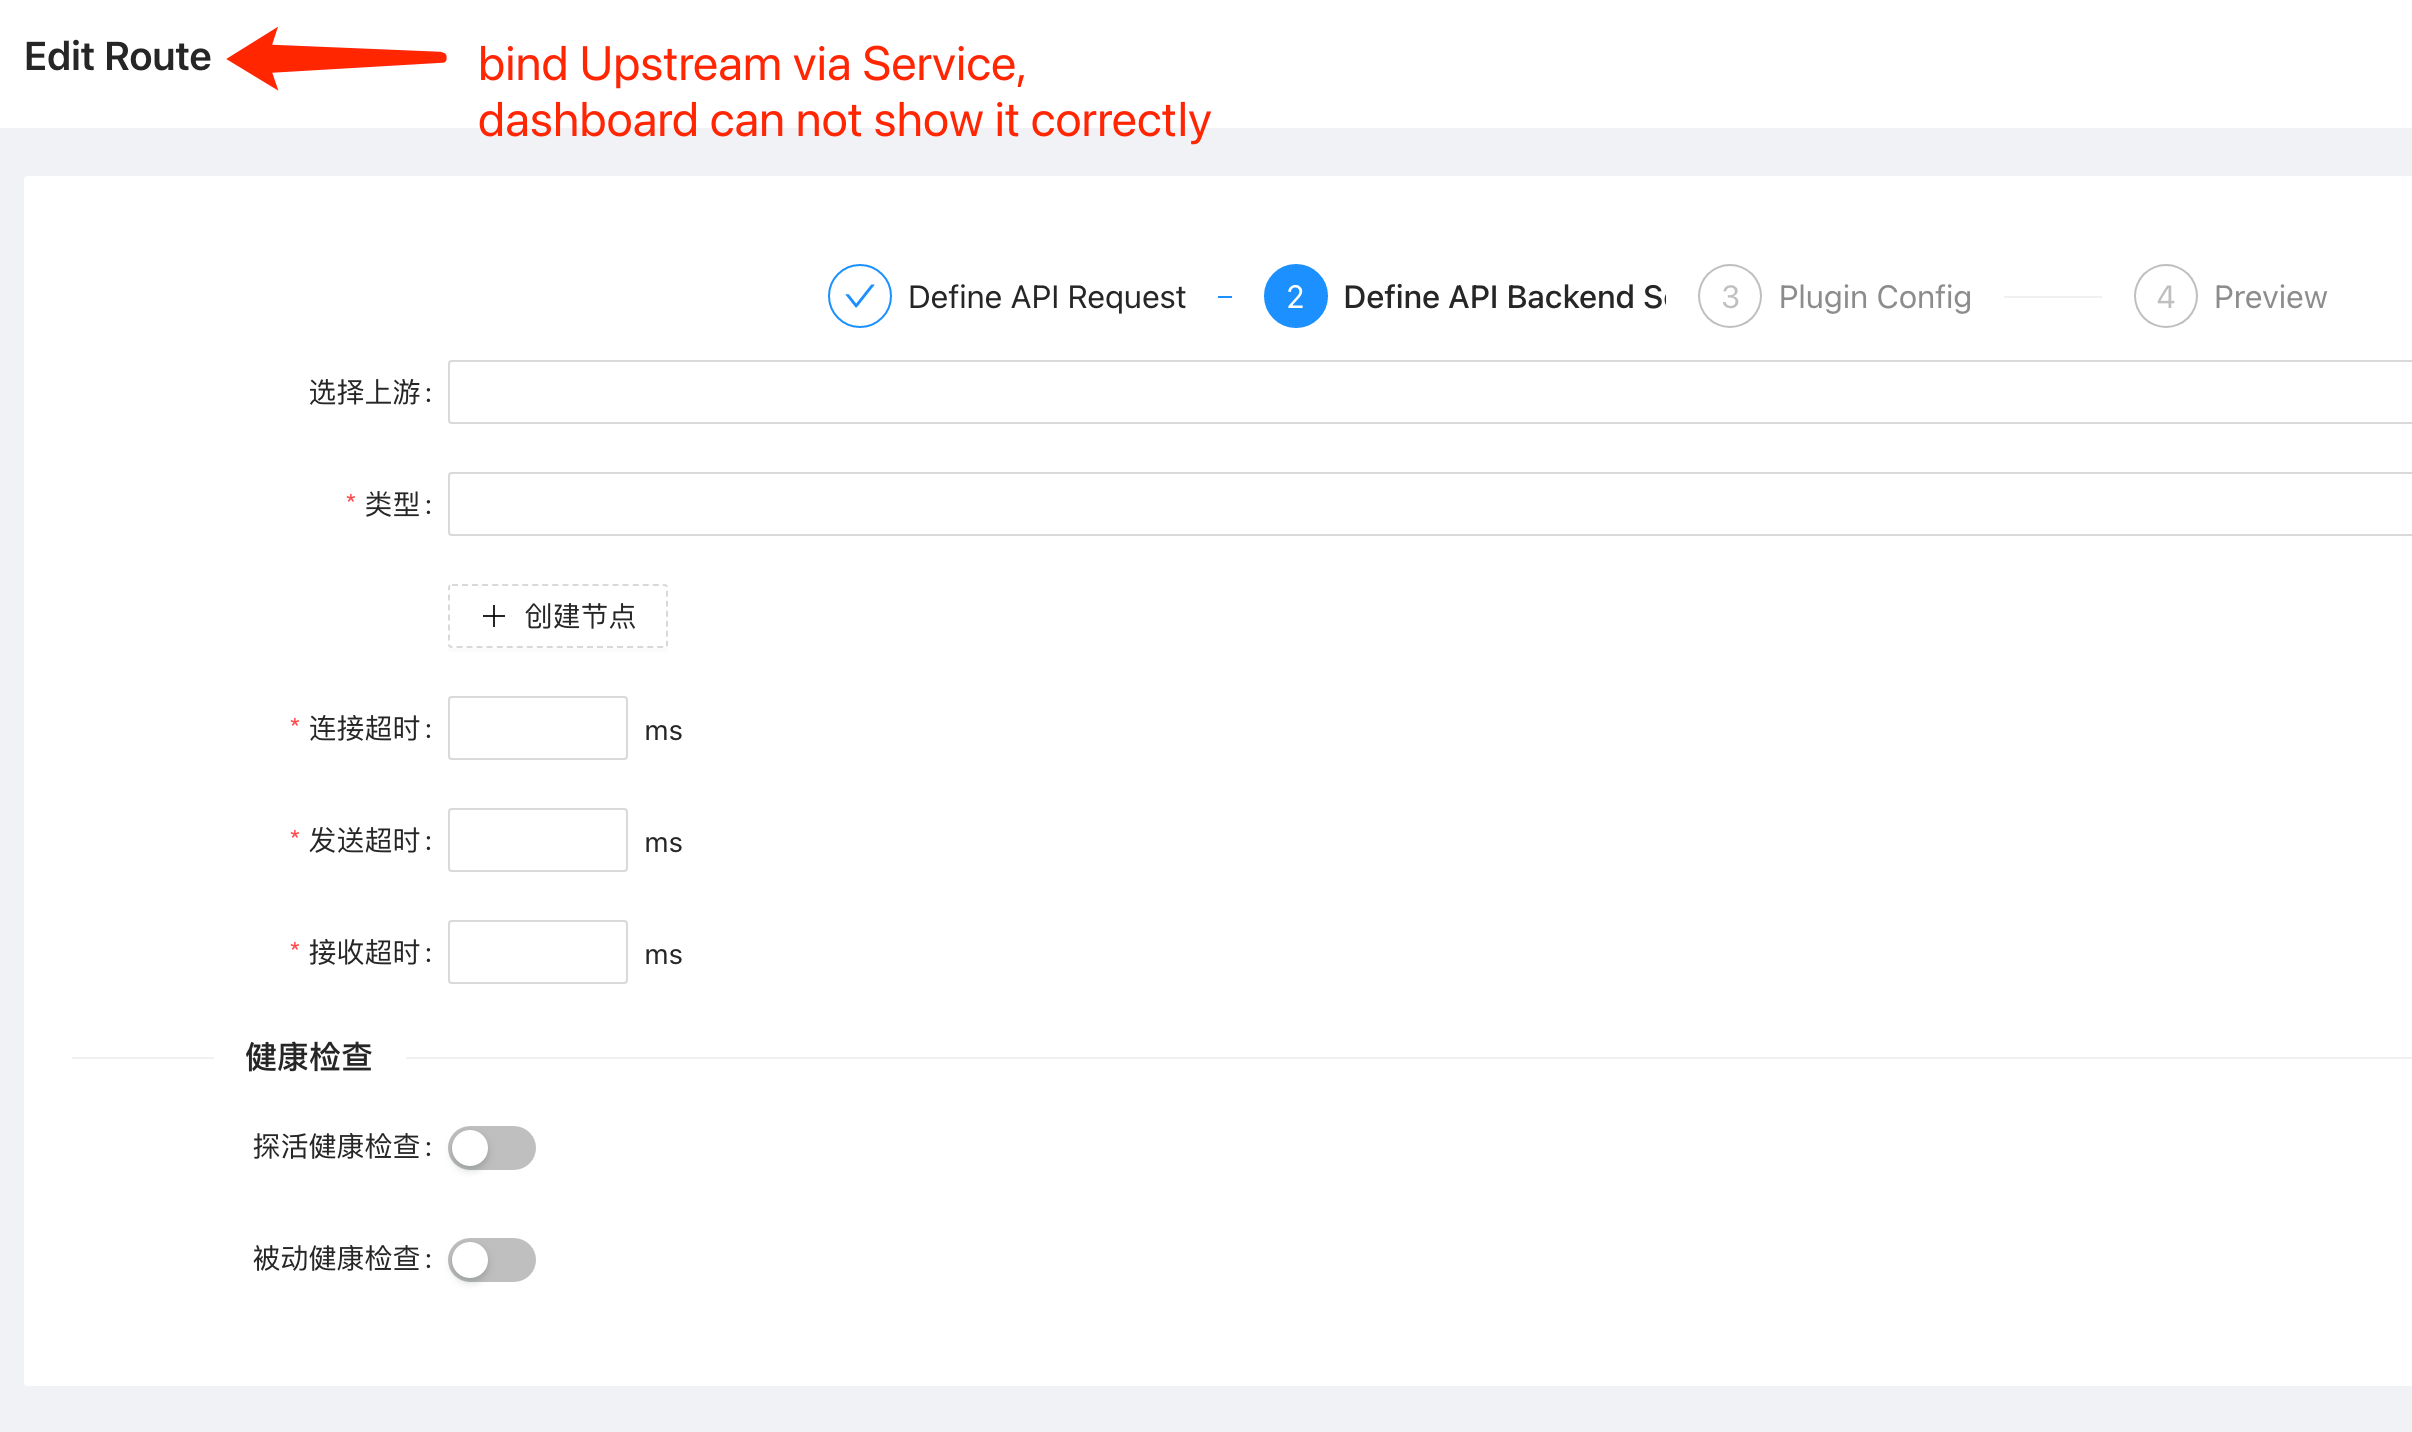Click inside the 发送超时 input field

pos(537,840)
